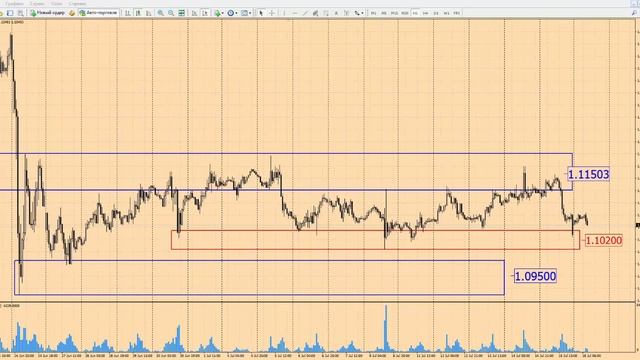Screen dimensions: 640x360
Task: Select the horizontal line drawing tool
Action: (x=295, y=13)
